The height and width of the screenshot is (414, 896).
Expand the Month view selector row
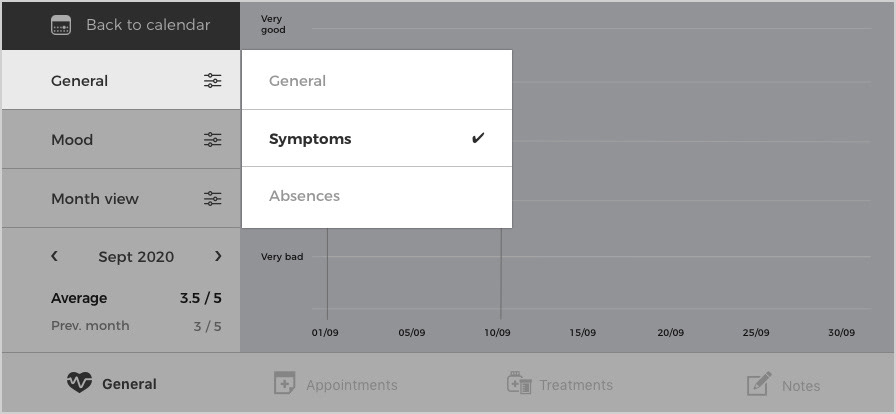(121, 198)
